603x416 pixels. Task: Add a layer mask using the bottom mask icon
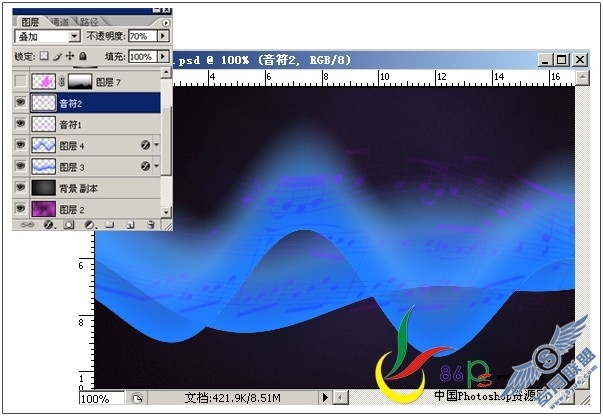[x=69, y=225]
